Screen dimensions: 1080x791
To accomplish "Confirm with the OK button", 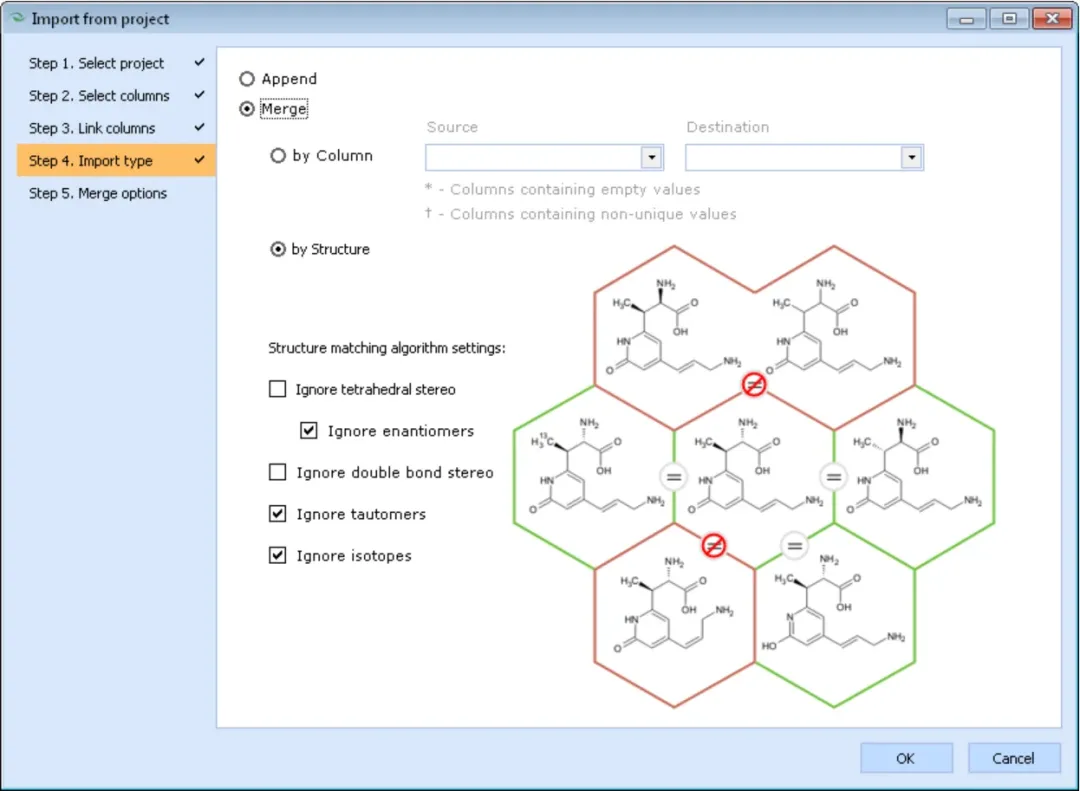I will click(x=906, y=758).
